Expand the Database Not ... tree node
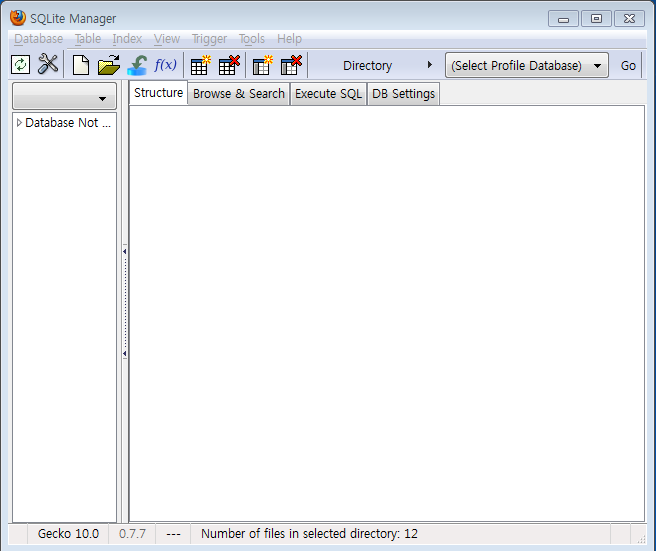656x551 pixels. 19,123
